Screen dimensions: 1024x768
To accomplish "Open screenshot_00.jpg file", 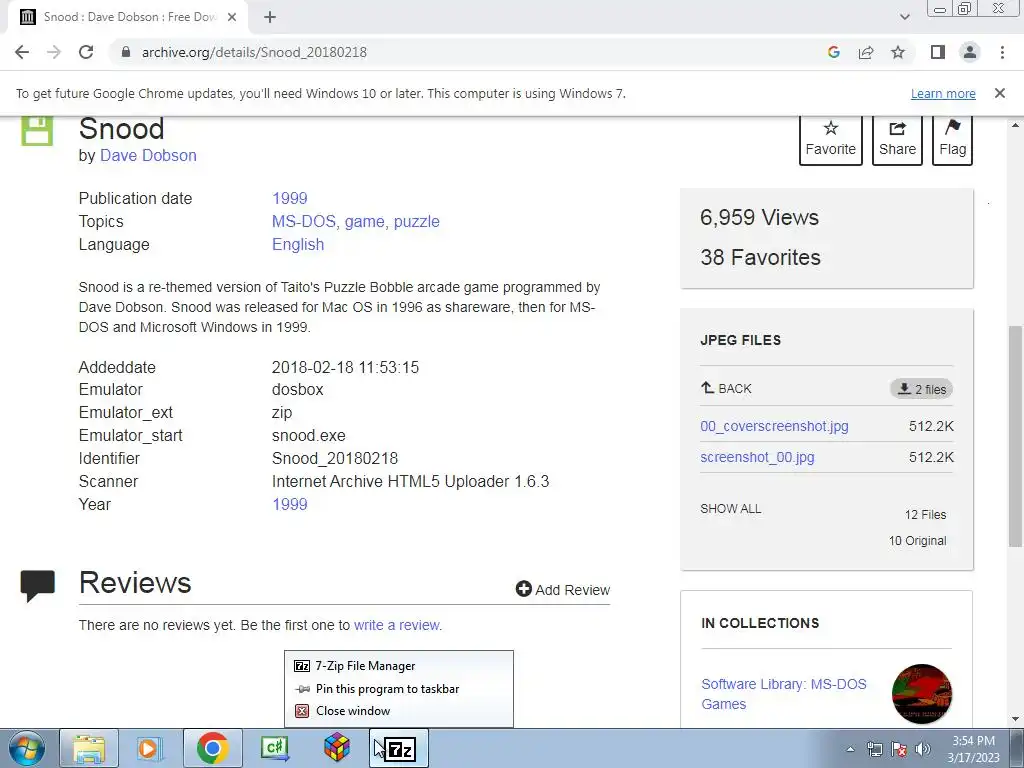I will (x=758, y=457).
